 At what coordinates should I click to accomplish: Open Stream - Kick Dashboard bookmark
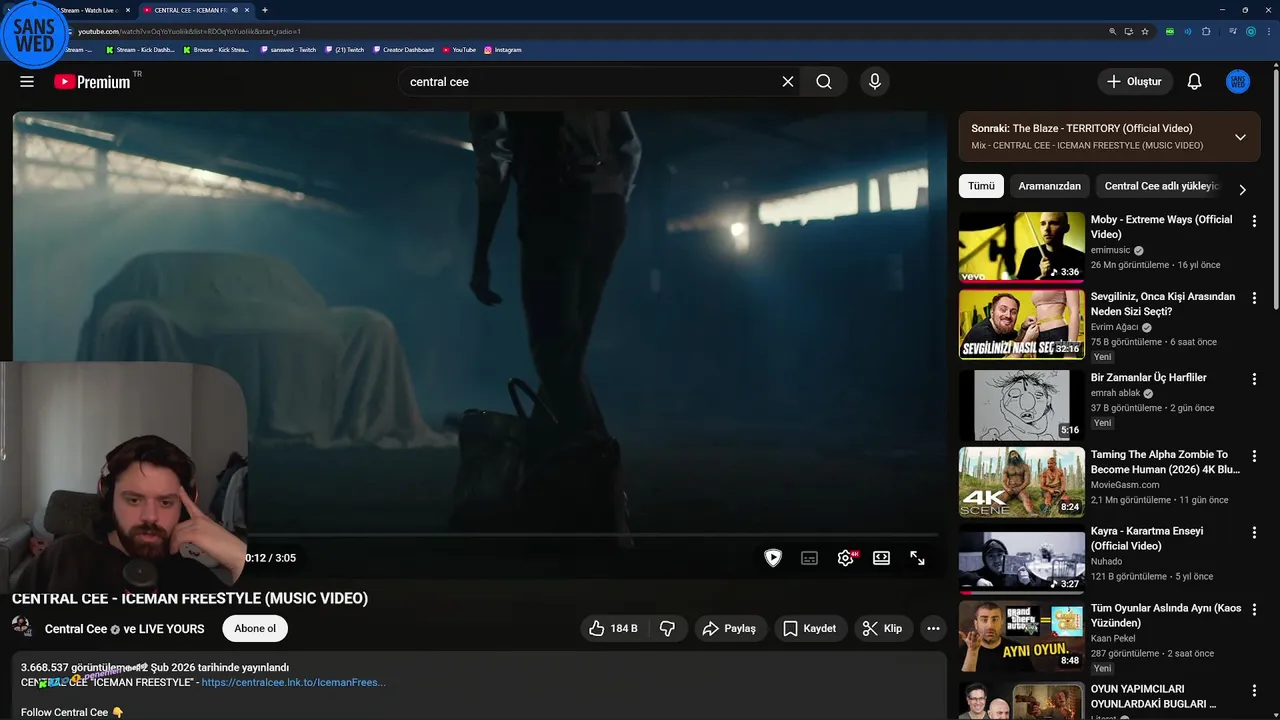click(x=141, y=50)
